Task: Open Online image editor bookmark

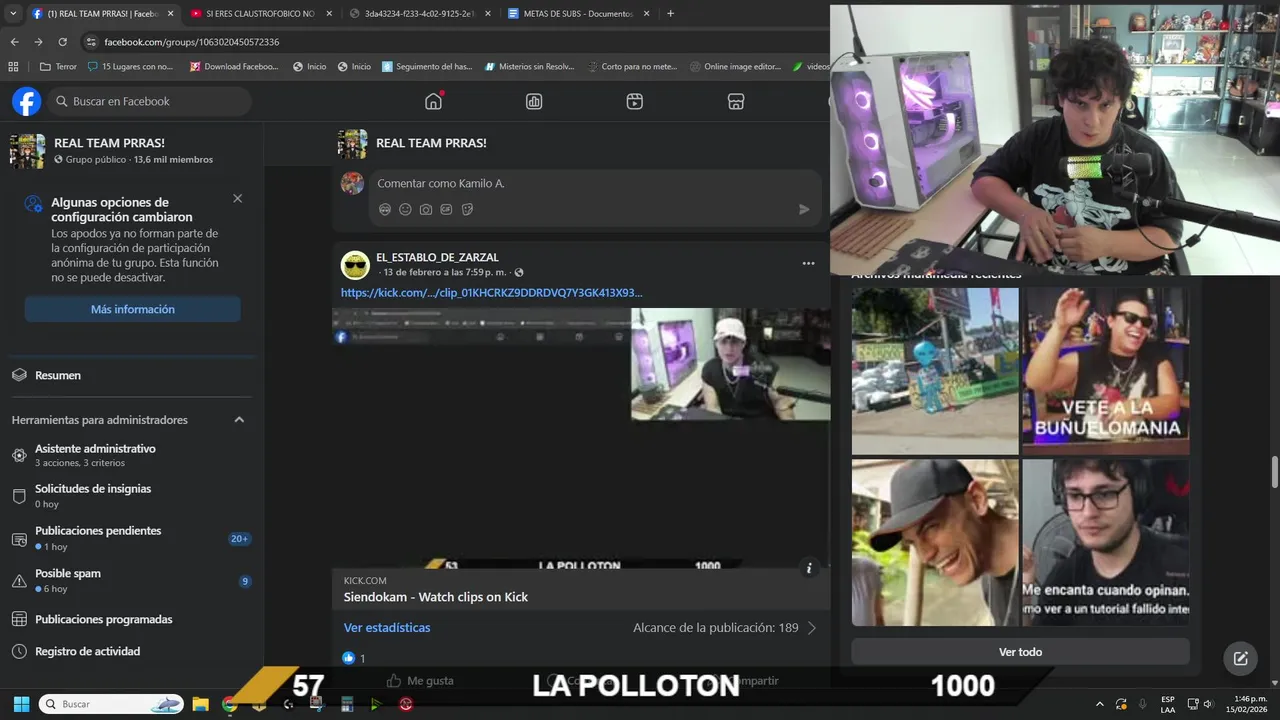Action: click(735, 67)
